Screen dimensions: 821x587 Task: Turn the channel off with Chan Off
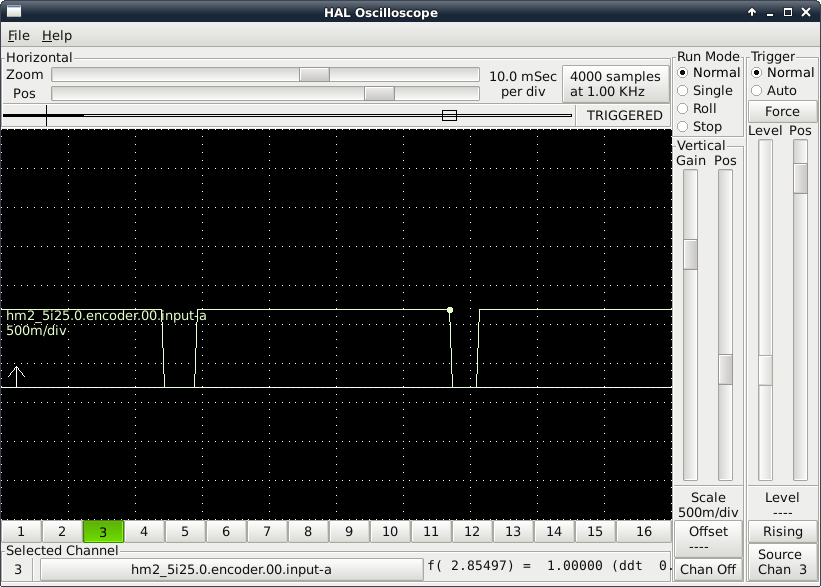708,568
